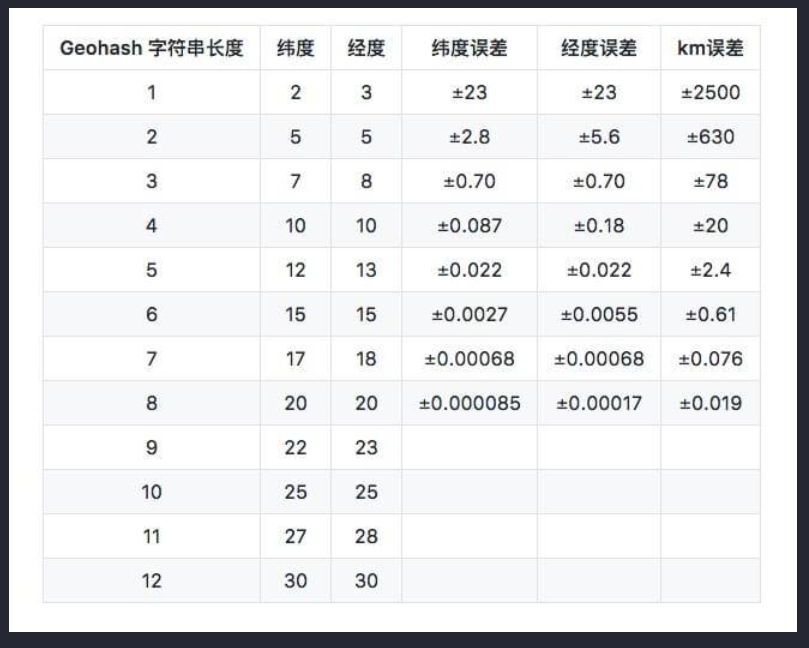Select the cell showing ±0.000085
809x648 pixels.
[x=468, y=402]
